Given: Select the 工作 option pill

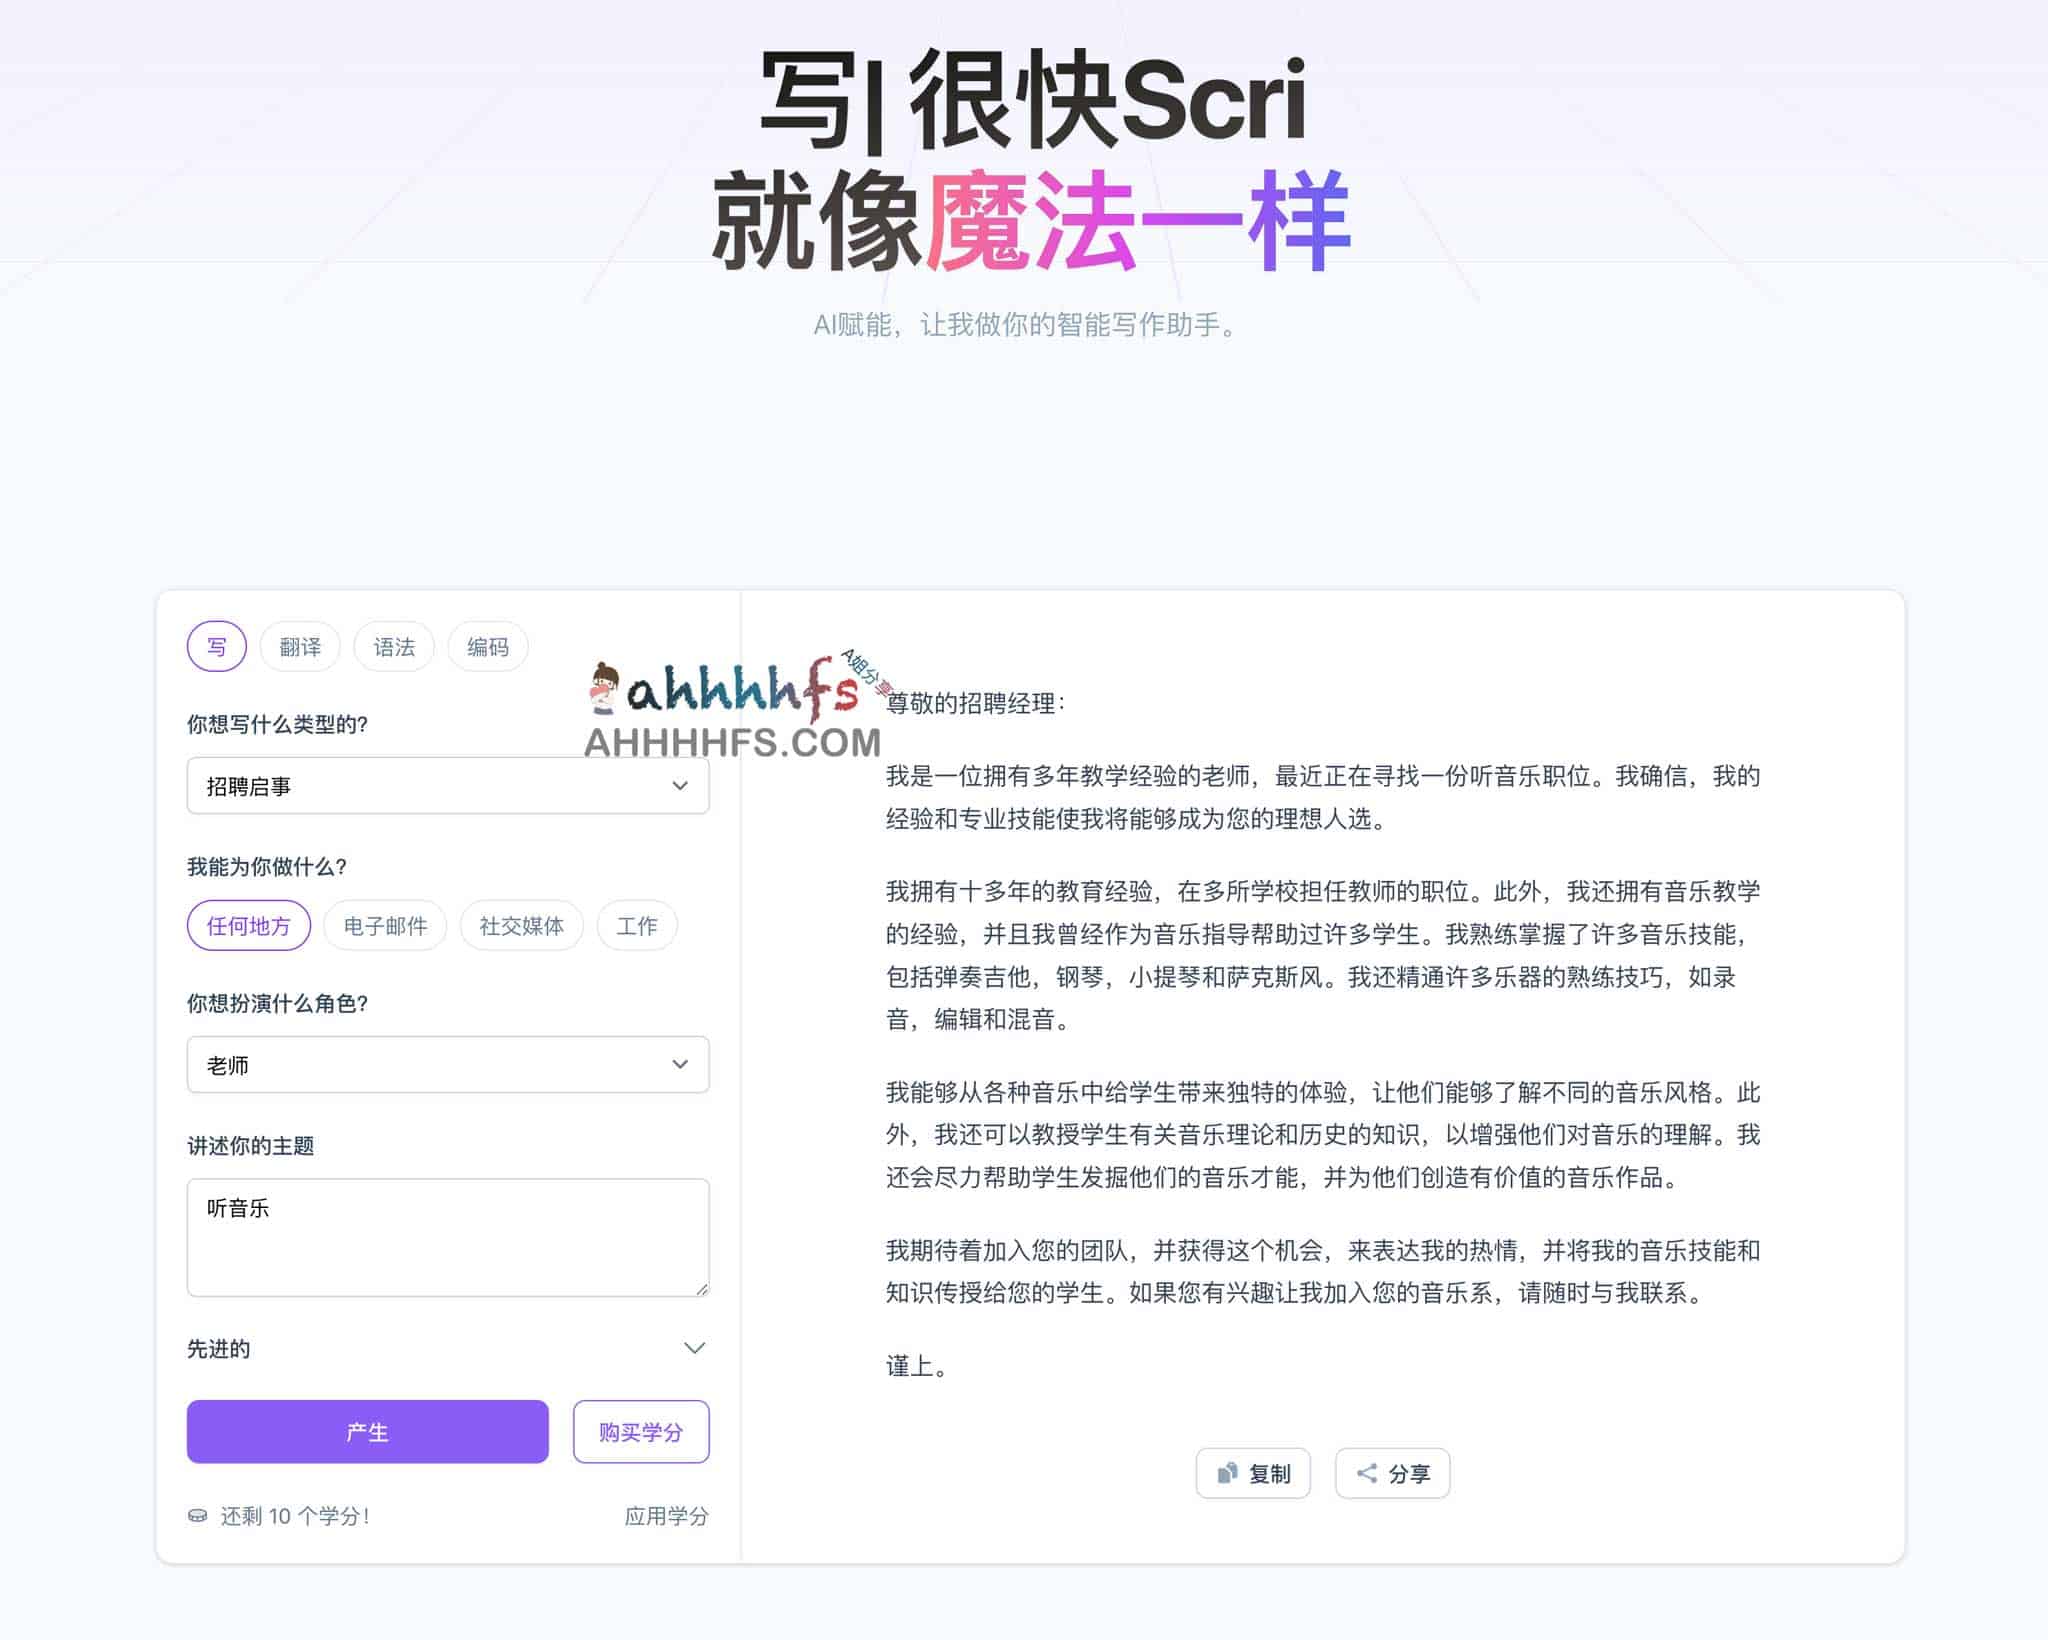Looking at the screenshot, I should point(637,926).
